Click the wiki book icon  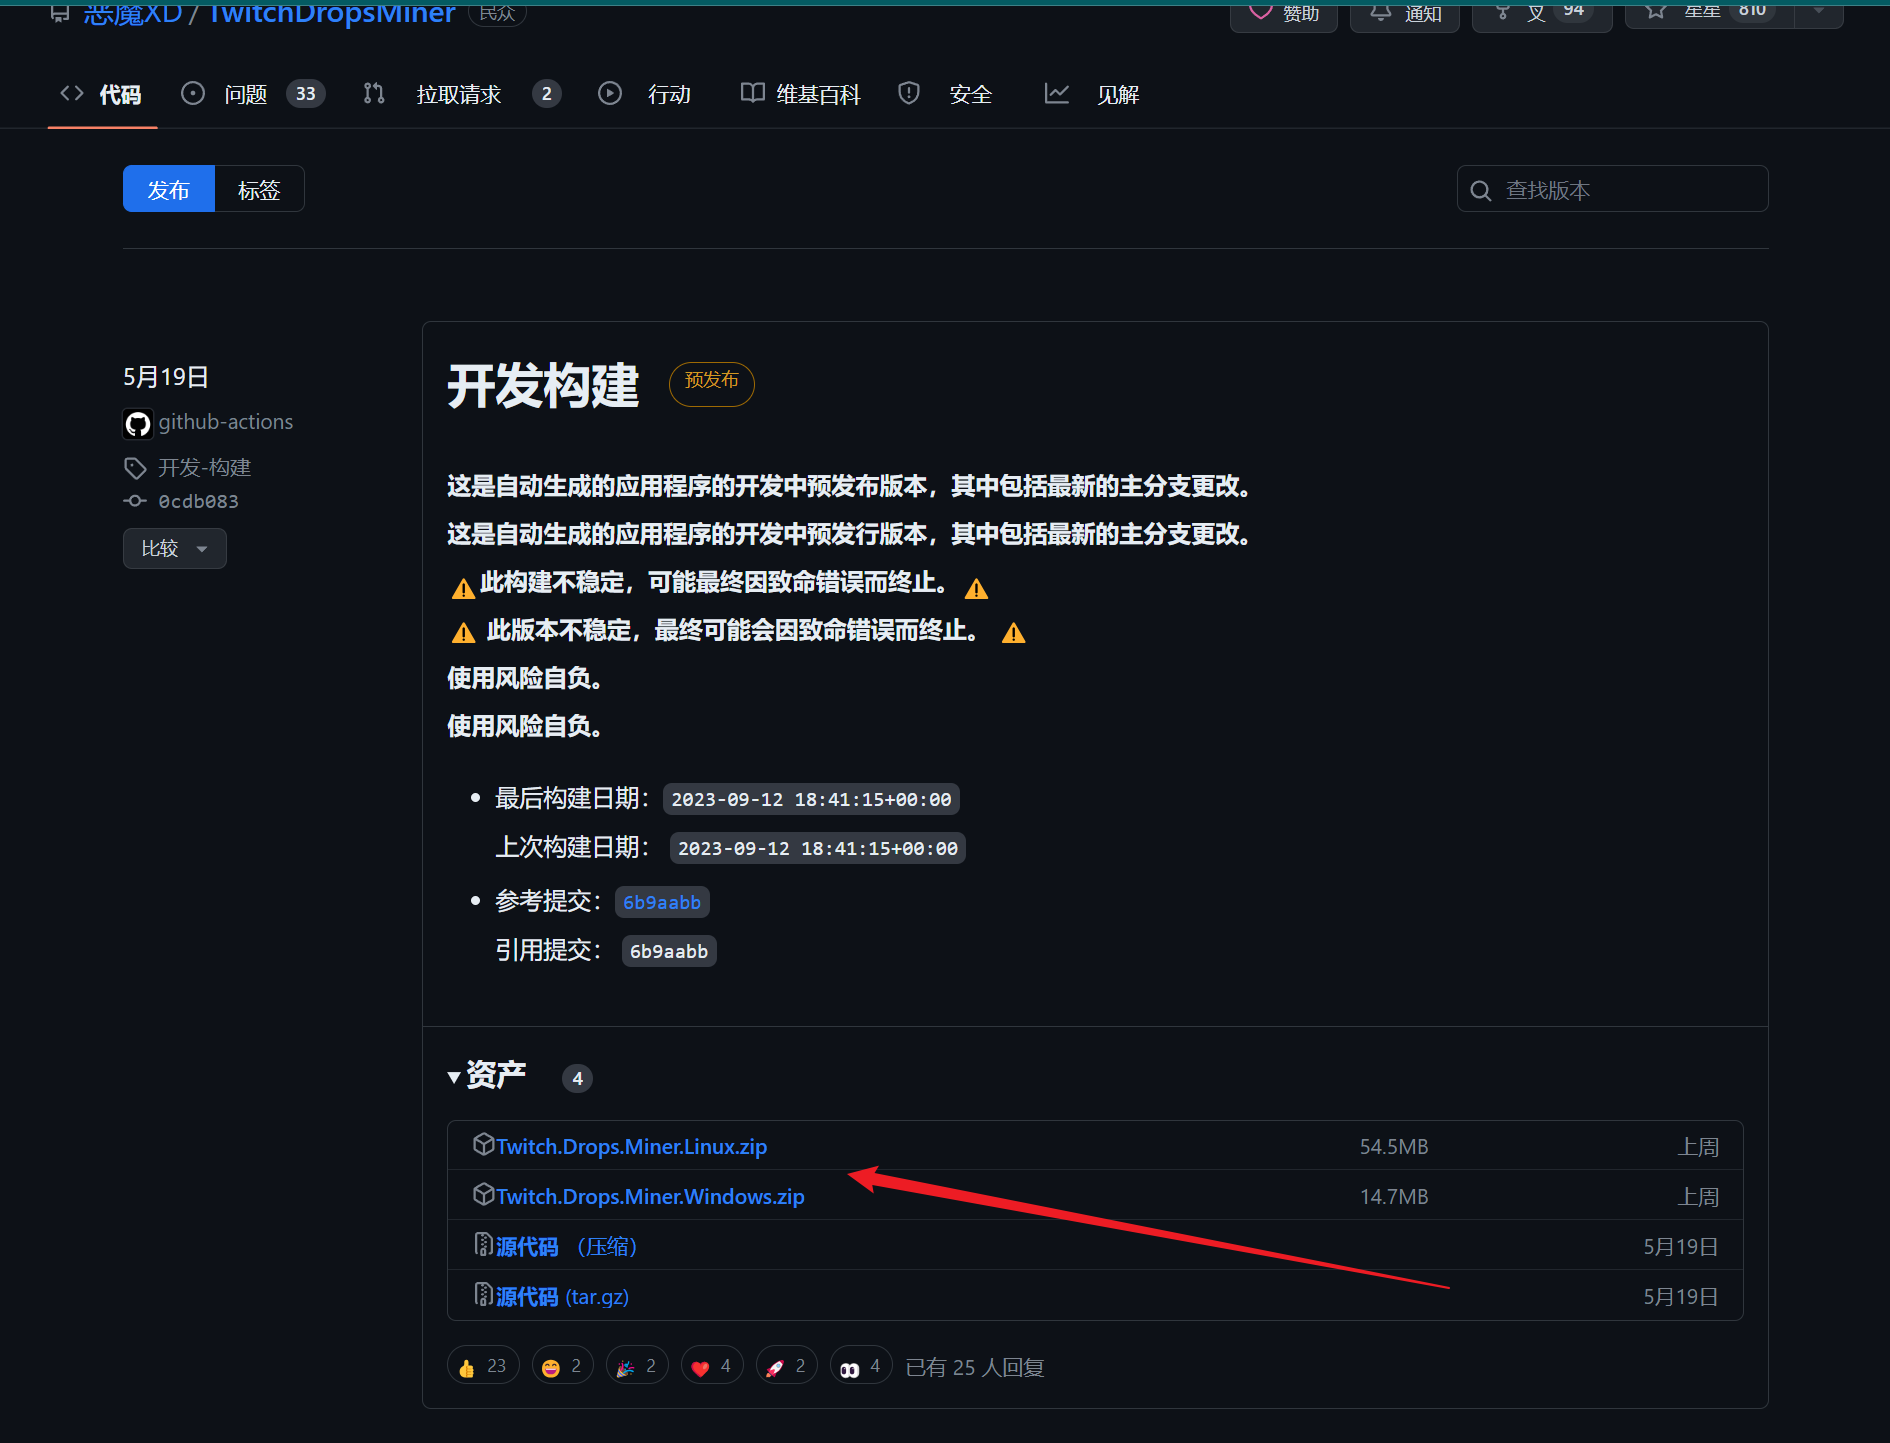coord(752,94)
